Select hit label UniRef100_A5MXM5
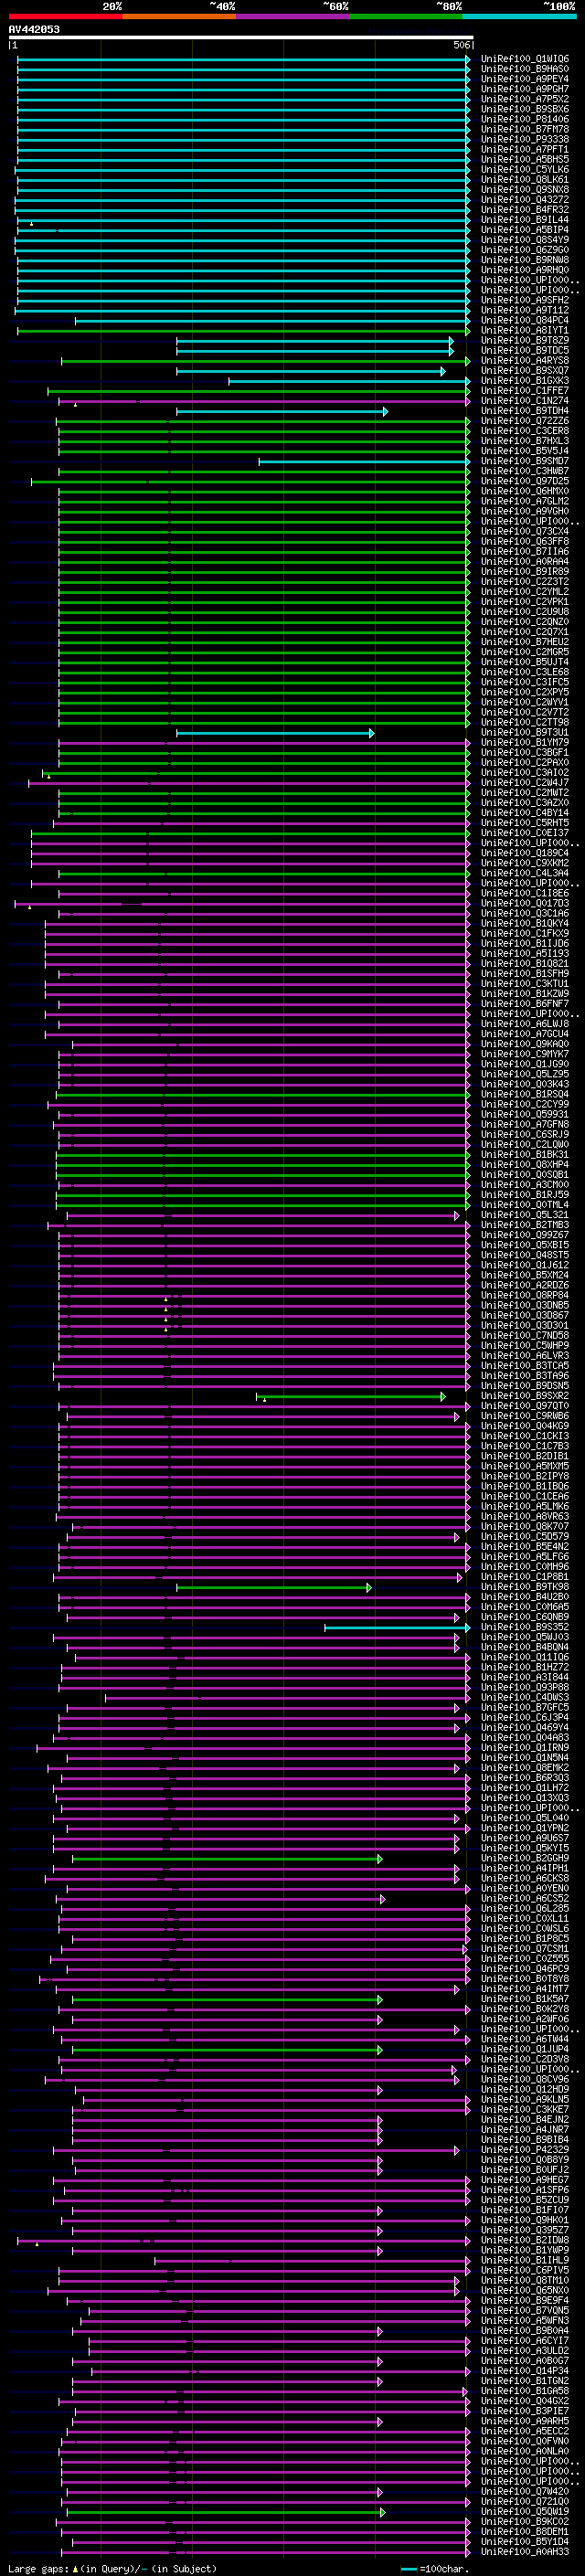The image size is (585, 2576). (x=524, y=1466)
